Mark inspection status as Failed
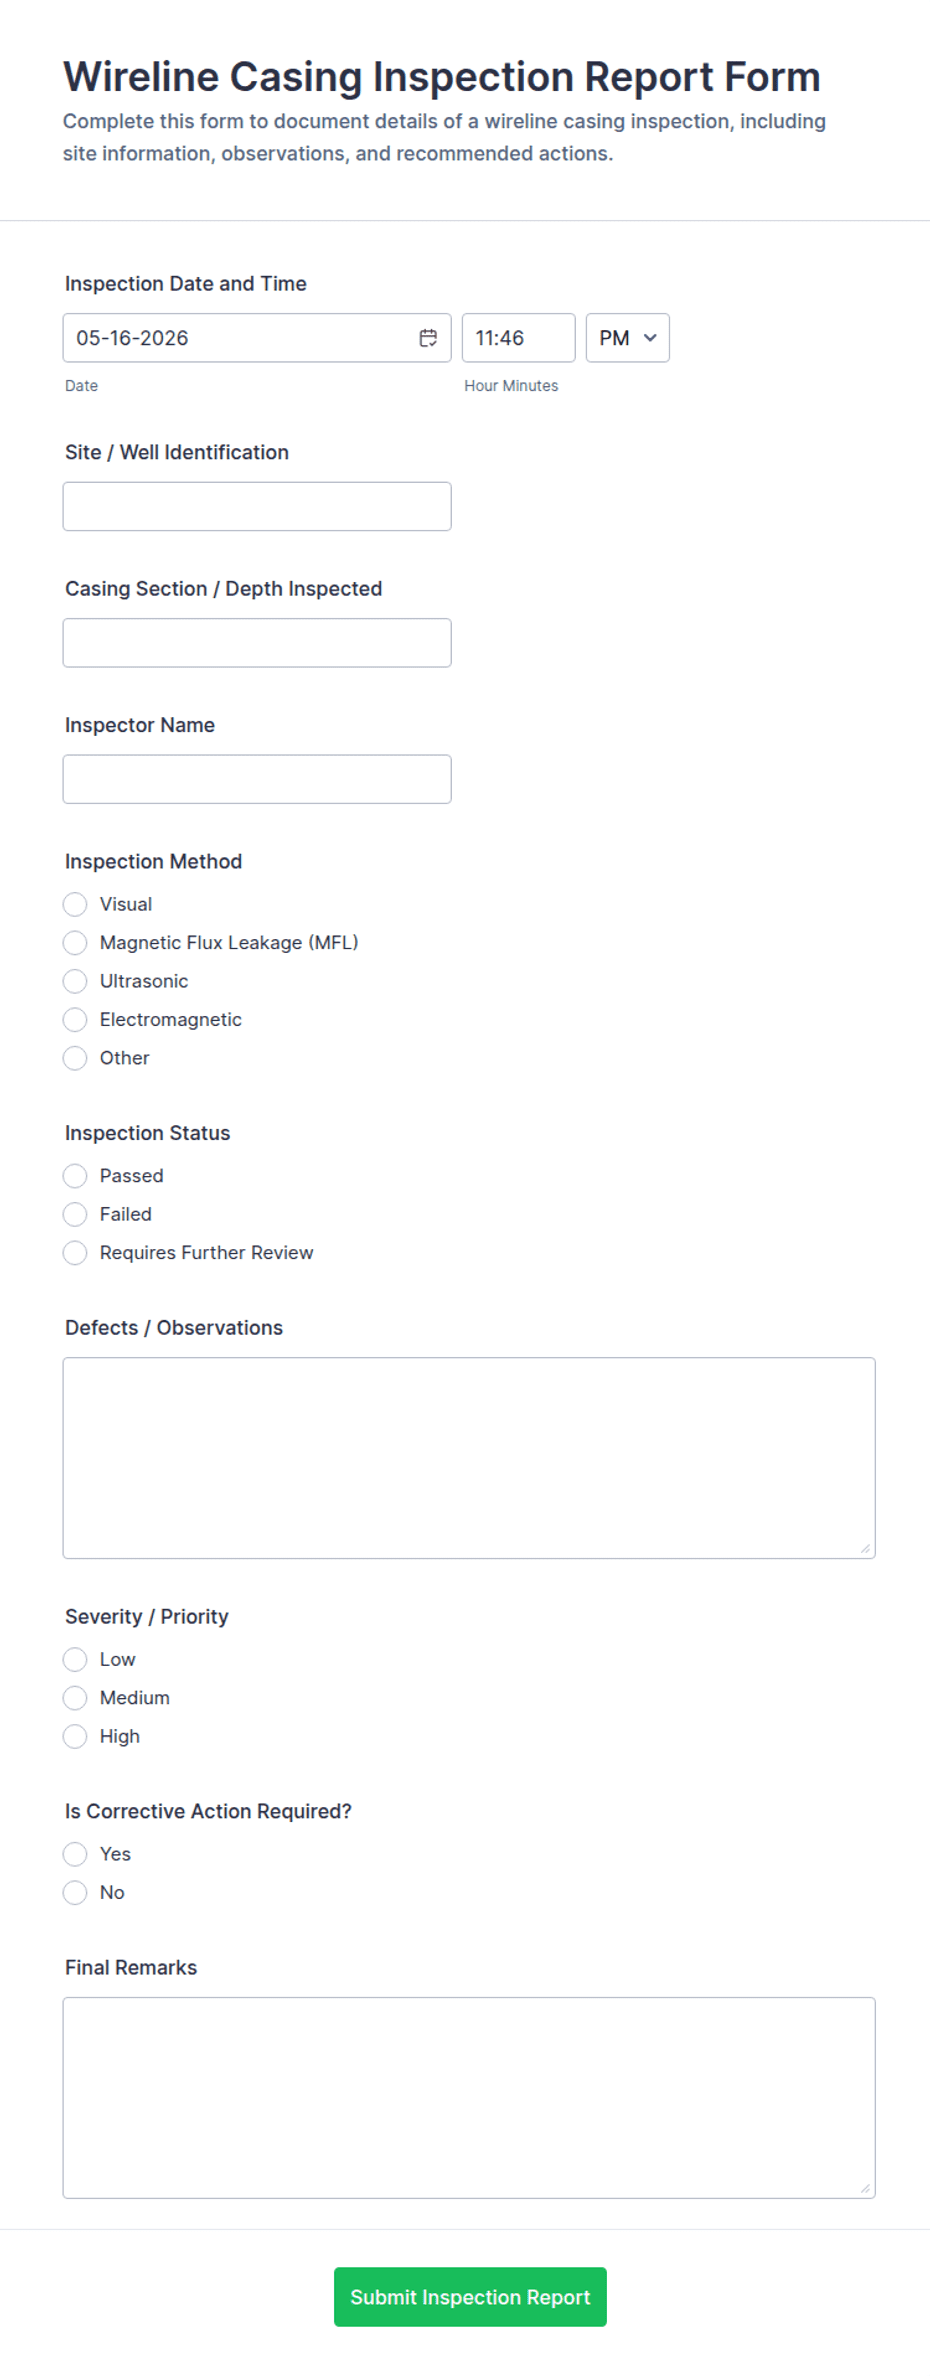This screenshot has height=2376, width=930. click(x=75, y=1214)
